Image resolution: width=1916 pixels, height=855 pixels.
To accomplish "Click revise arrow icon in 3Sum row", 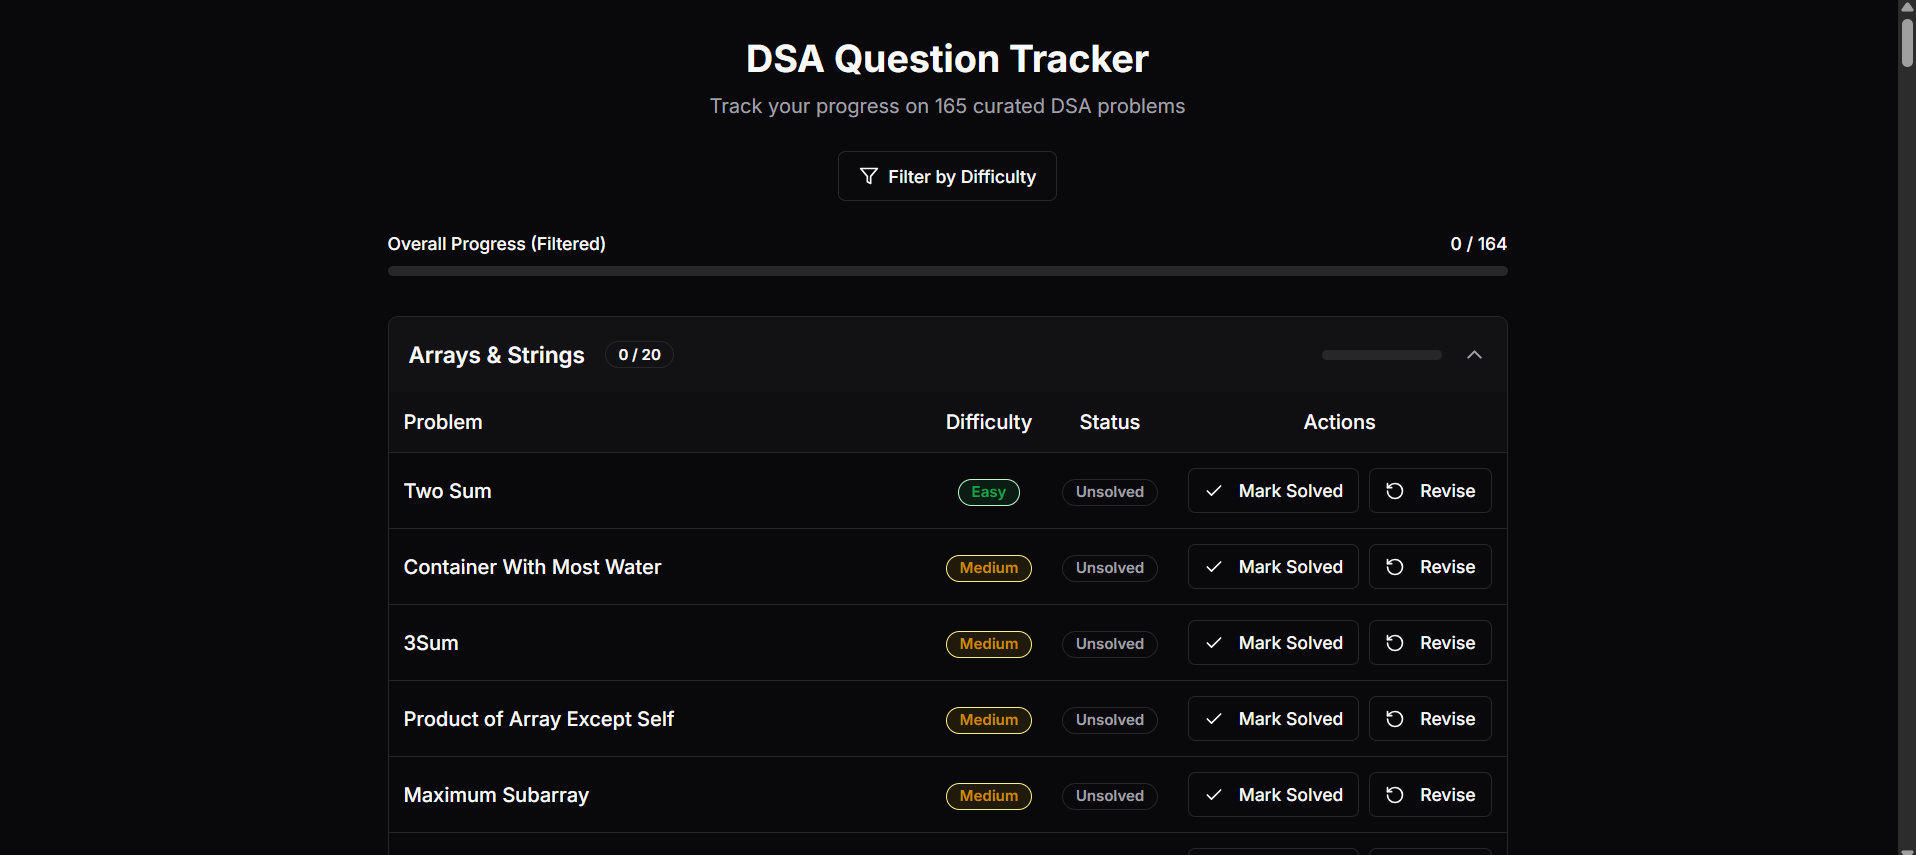I will 1394,643.
